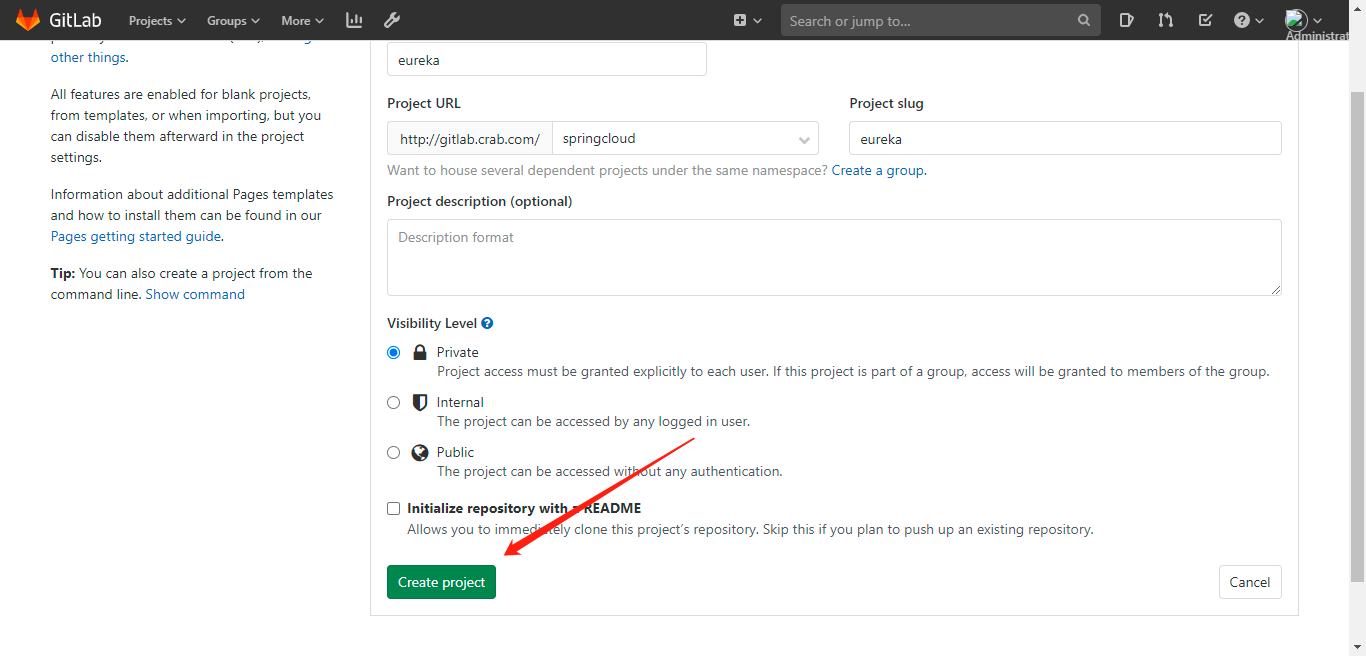
Task: Open the springcloud namespace dropdown
Action: point(685,138)
